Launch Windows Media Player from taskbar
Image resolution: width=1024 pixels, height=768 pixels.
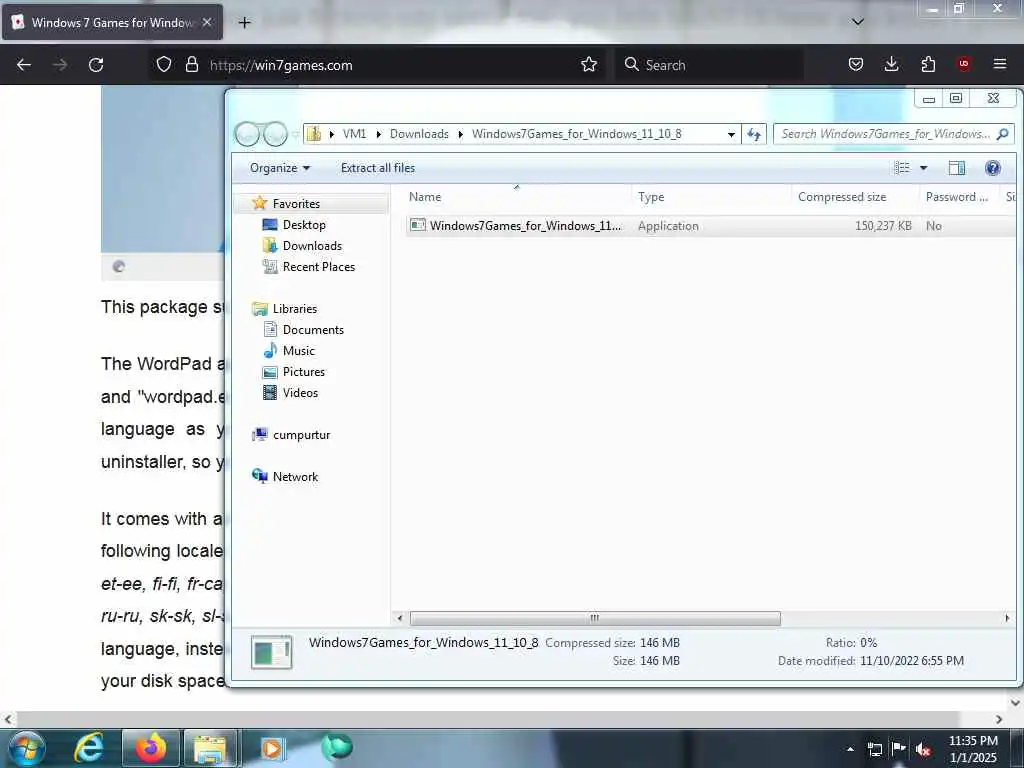pyautogui.click(x=272, y=748)
